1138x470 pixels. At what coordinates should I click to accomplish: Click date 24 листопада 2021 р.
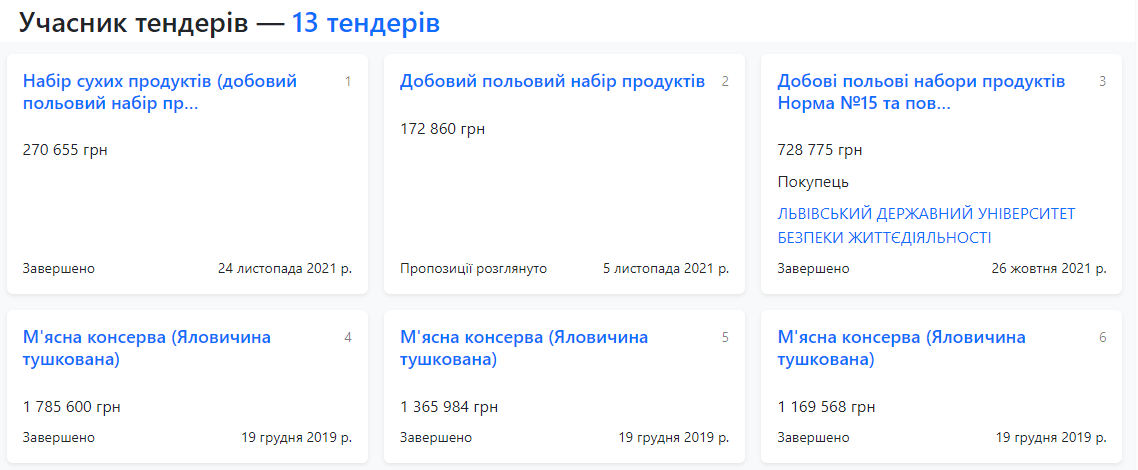click(284, 269)
